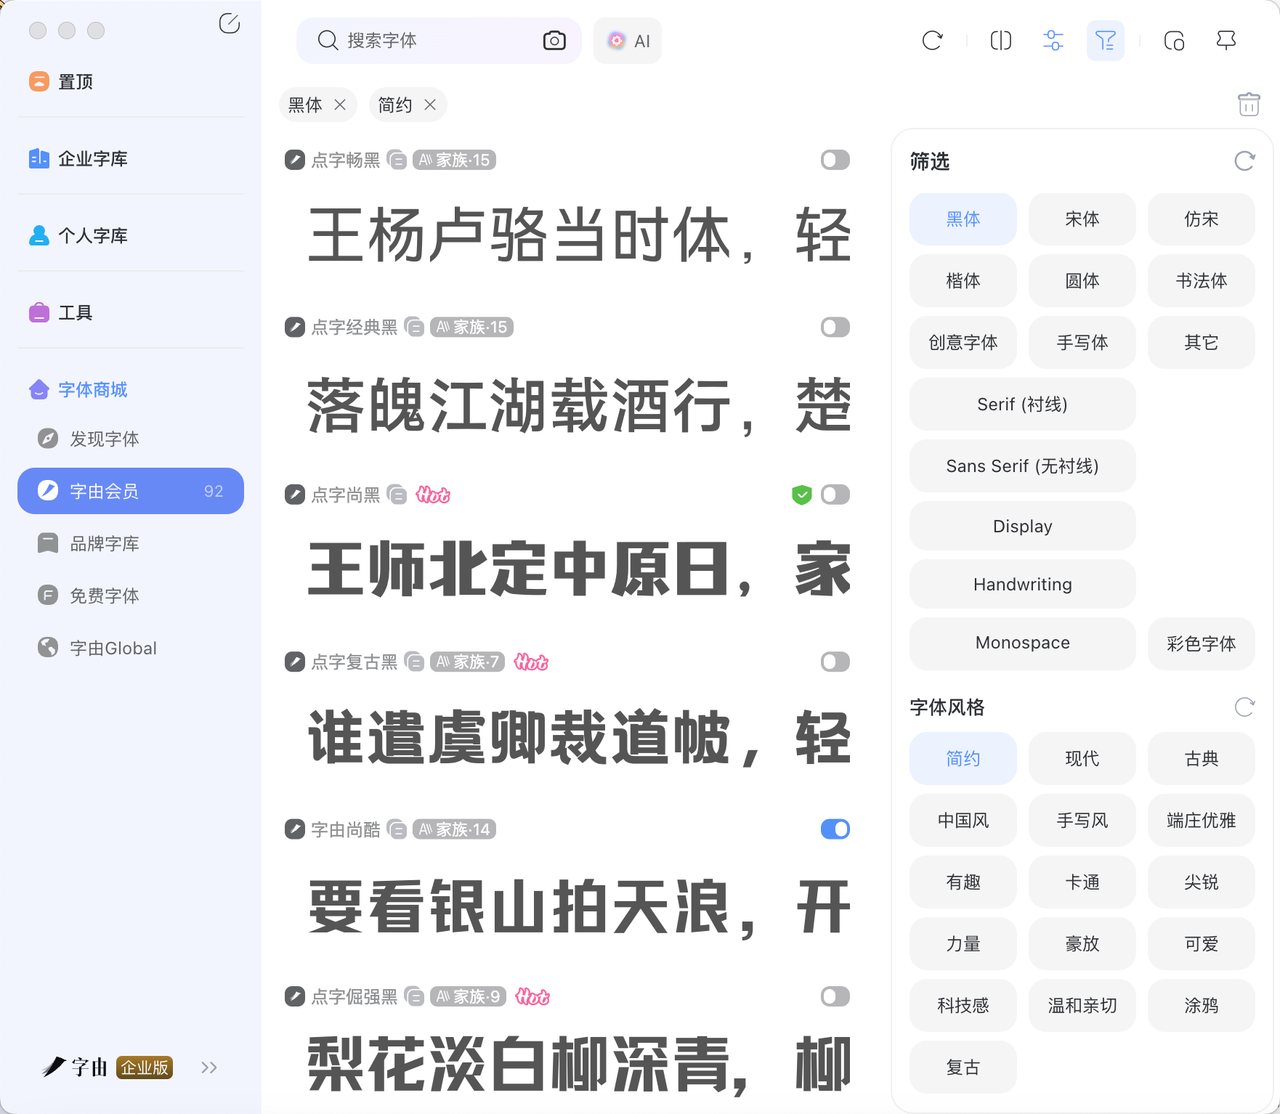Click the green shield icon on 点字尚黑
This screenshot has width=1280, height=1114.
(801, 494)
